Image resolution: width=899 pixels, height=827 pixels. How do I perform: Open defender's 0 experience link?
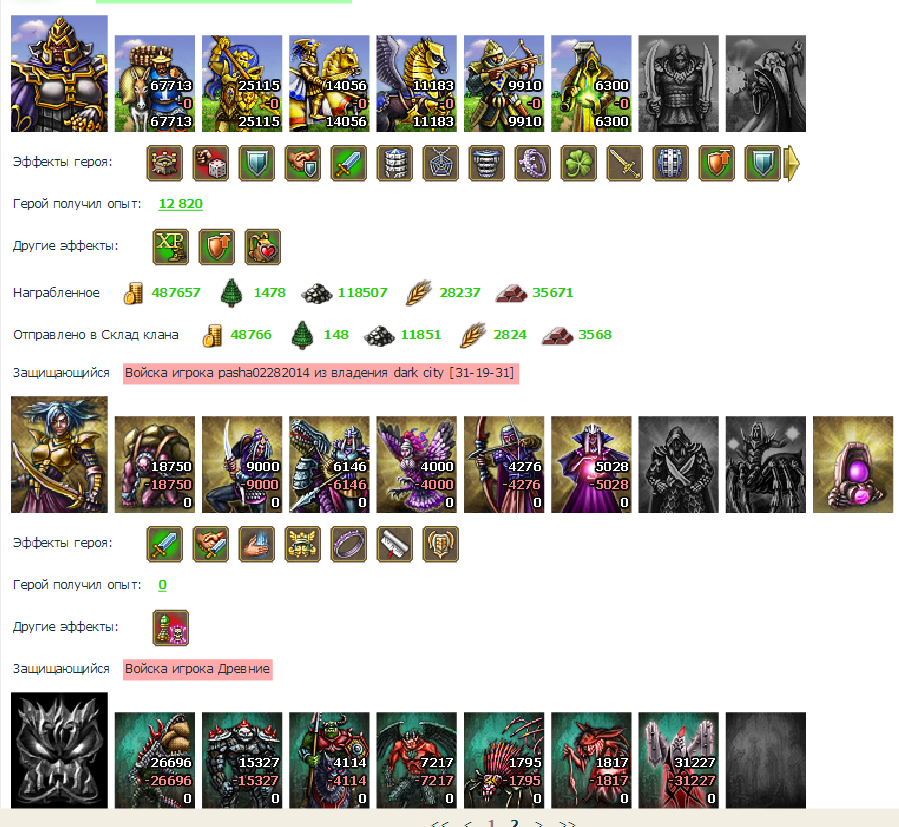point(162,584)
